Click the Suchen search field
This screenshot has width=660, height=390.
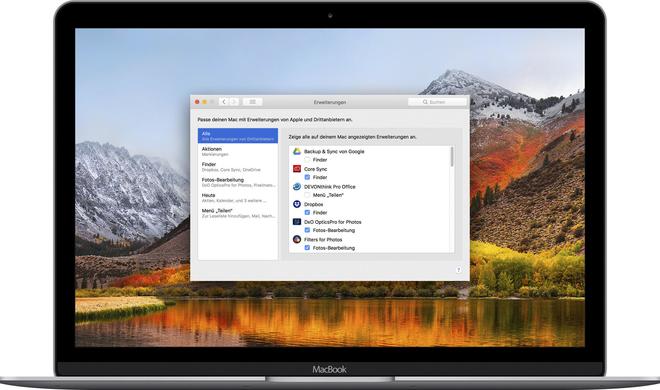pyautogui.click(x=437, y=102)
